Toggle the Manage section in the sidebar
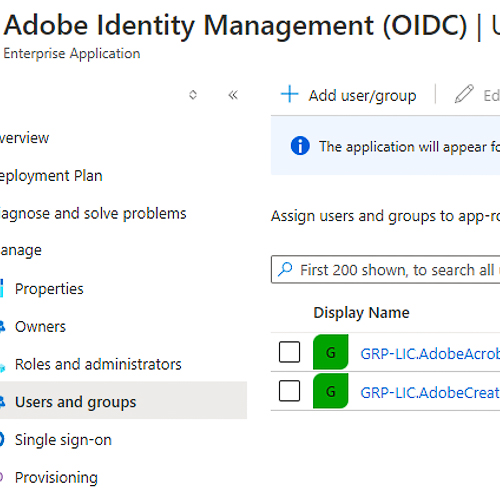 [x=21, y=250]
